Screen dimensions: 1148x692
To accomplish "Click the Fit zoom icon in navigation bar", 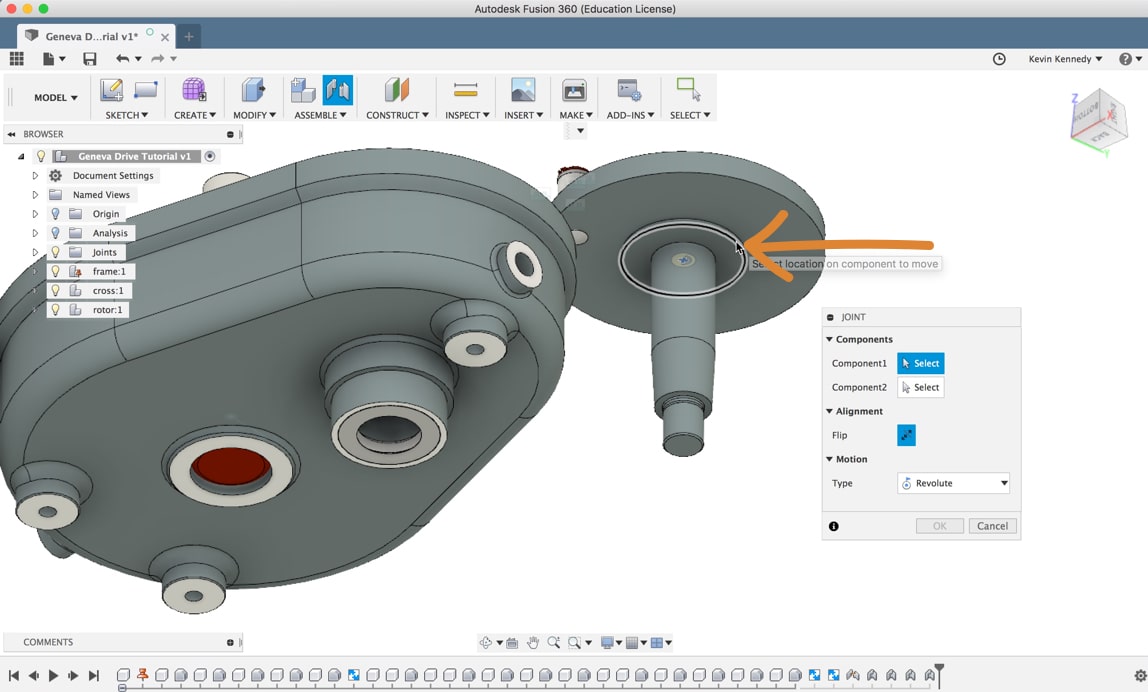I will click(x=574, y=643).
